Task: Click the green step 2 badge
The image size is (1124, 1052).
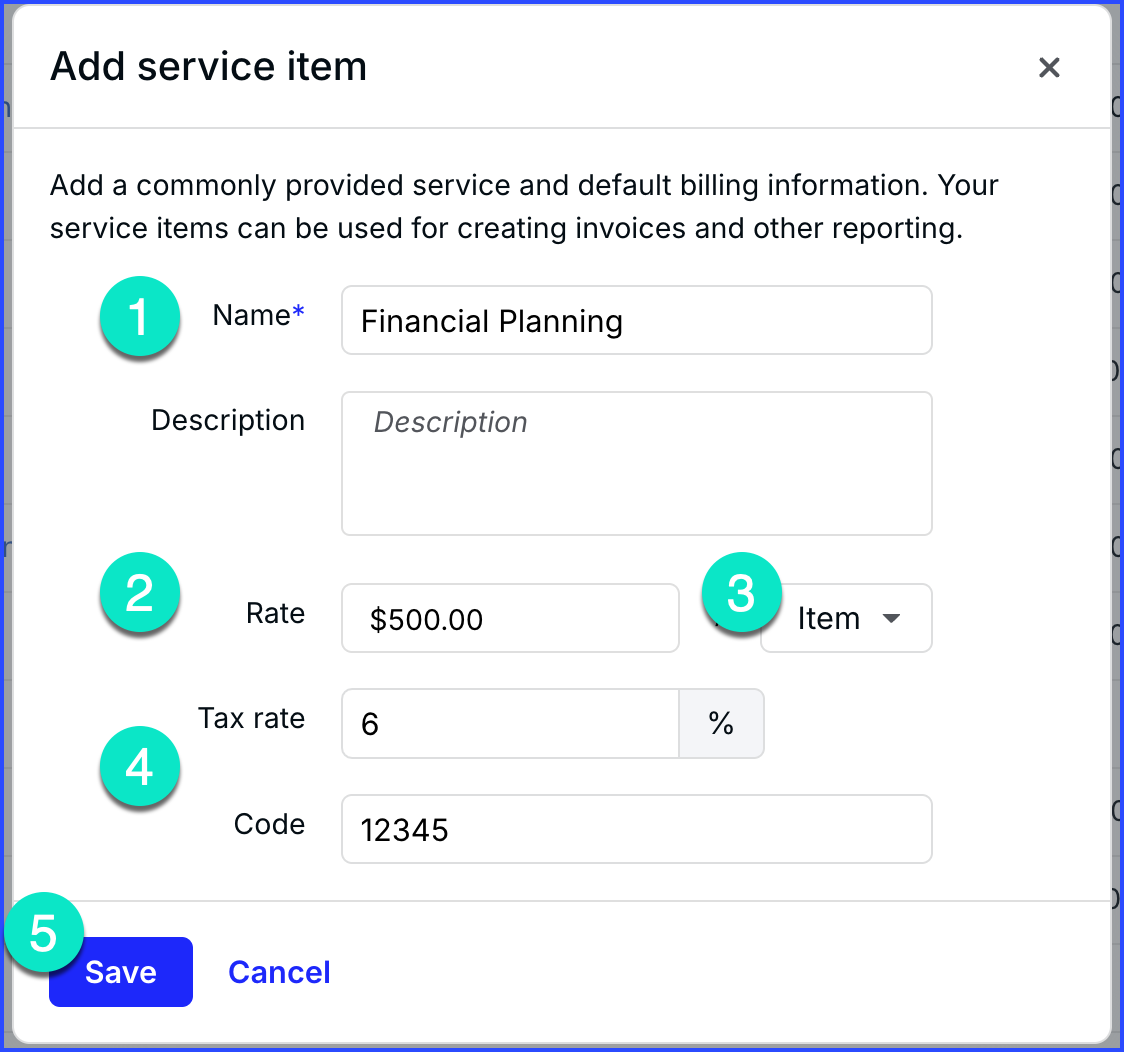Action: click(x=139, y=594)
